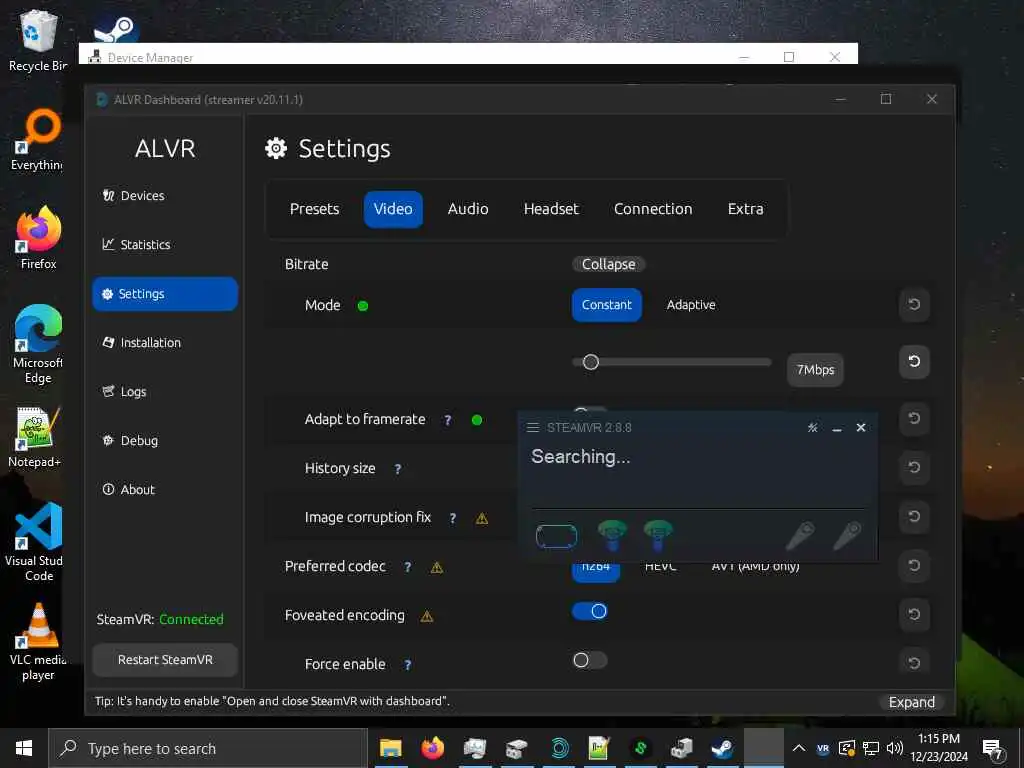Click warning icon next to Image corruption fix
This screenshot has width=1024, height=768.
pyautogui.click(x=482, y=519)
